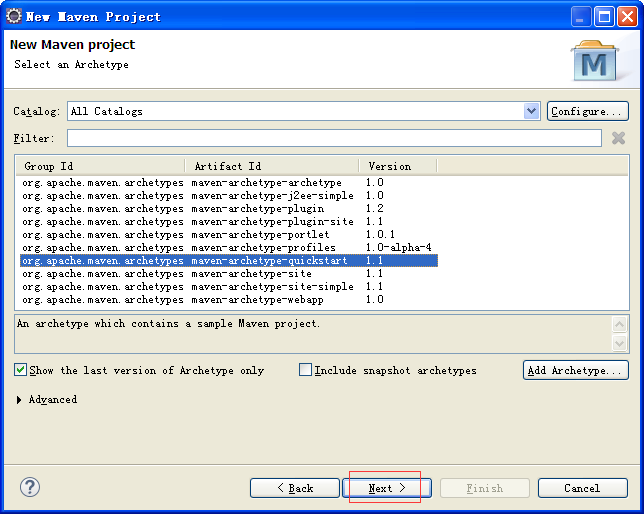
Task: Sort by the Artifact Id column header
Action: click(271, 166)
